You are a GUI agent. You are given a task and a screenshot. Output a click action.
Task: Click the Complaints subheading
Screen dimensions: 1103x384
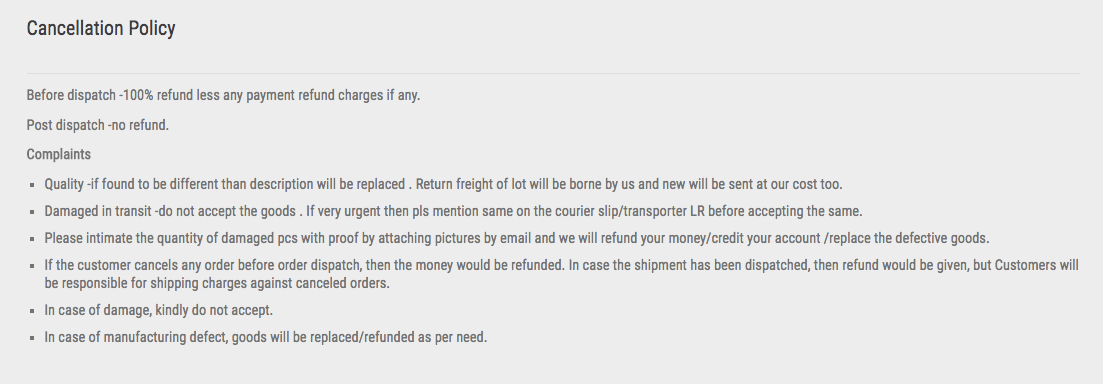(x=58, y=155)
